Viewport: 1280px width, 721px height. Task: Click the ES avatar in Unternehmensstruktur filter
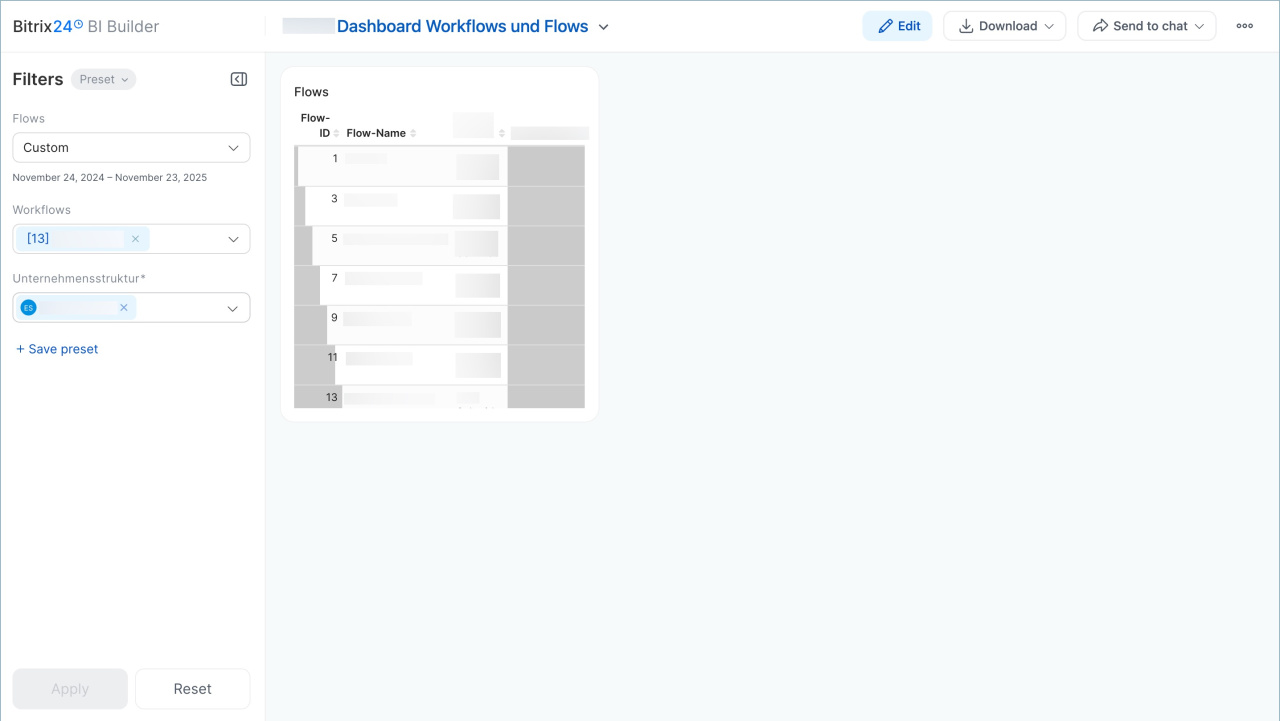point(28,308)
